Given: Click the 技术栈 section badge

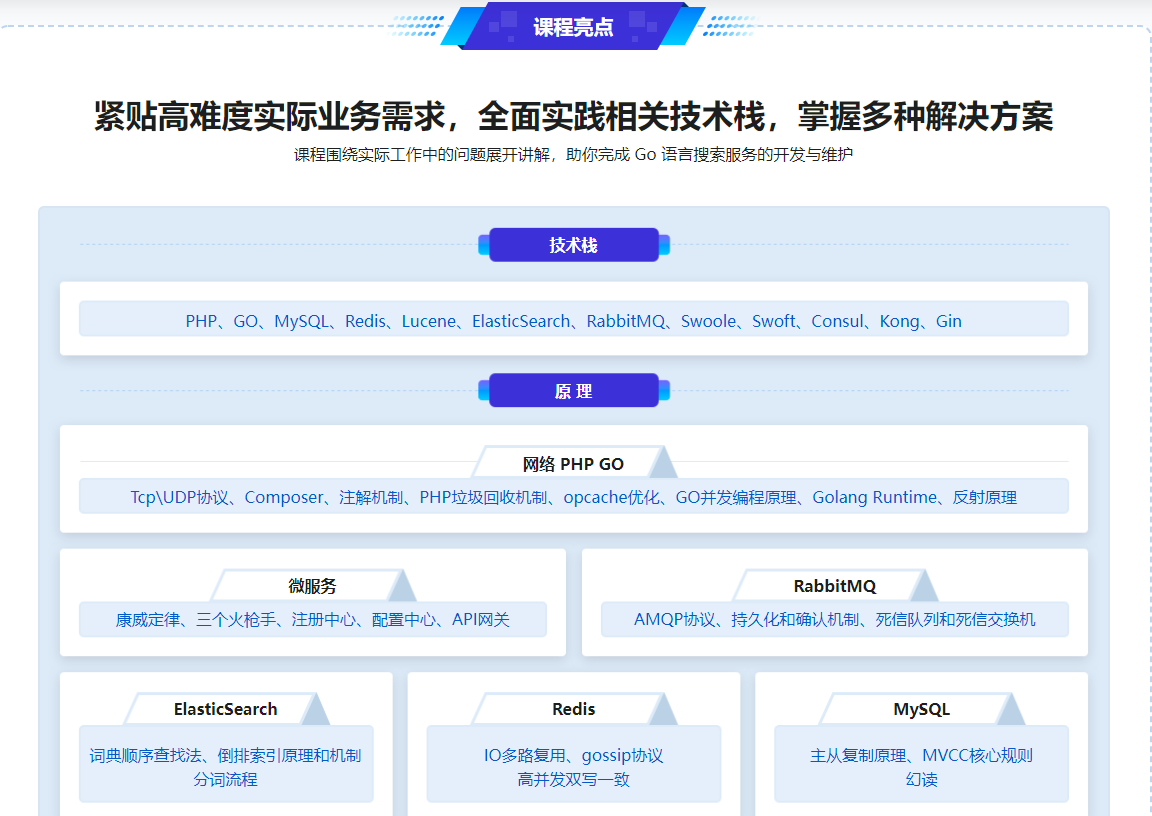Looking at the screenshot, I should (x=573, y=245).
